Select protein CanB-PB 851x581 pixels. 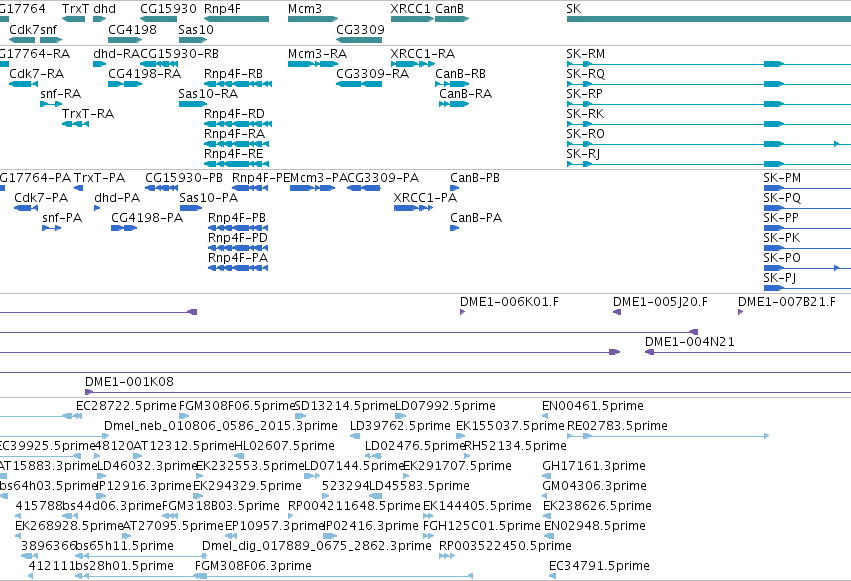[474, 178]
